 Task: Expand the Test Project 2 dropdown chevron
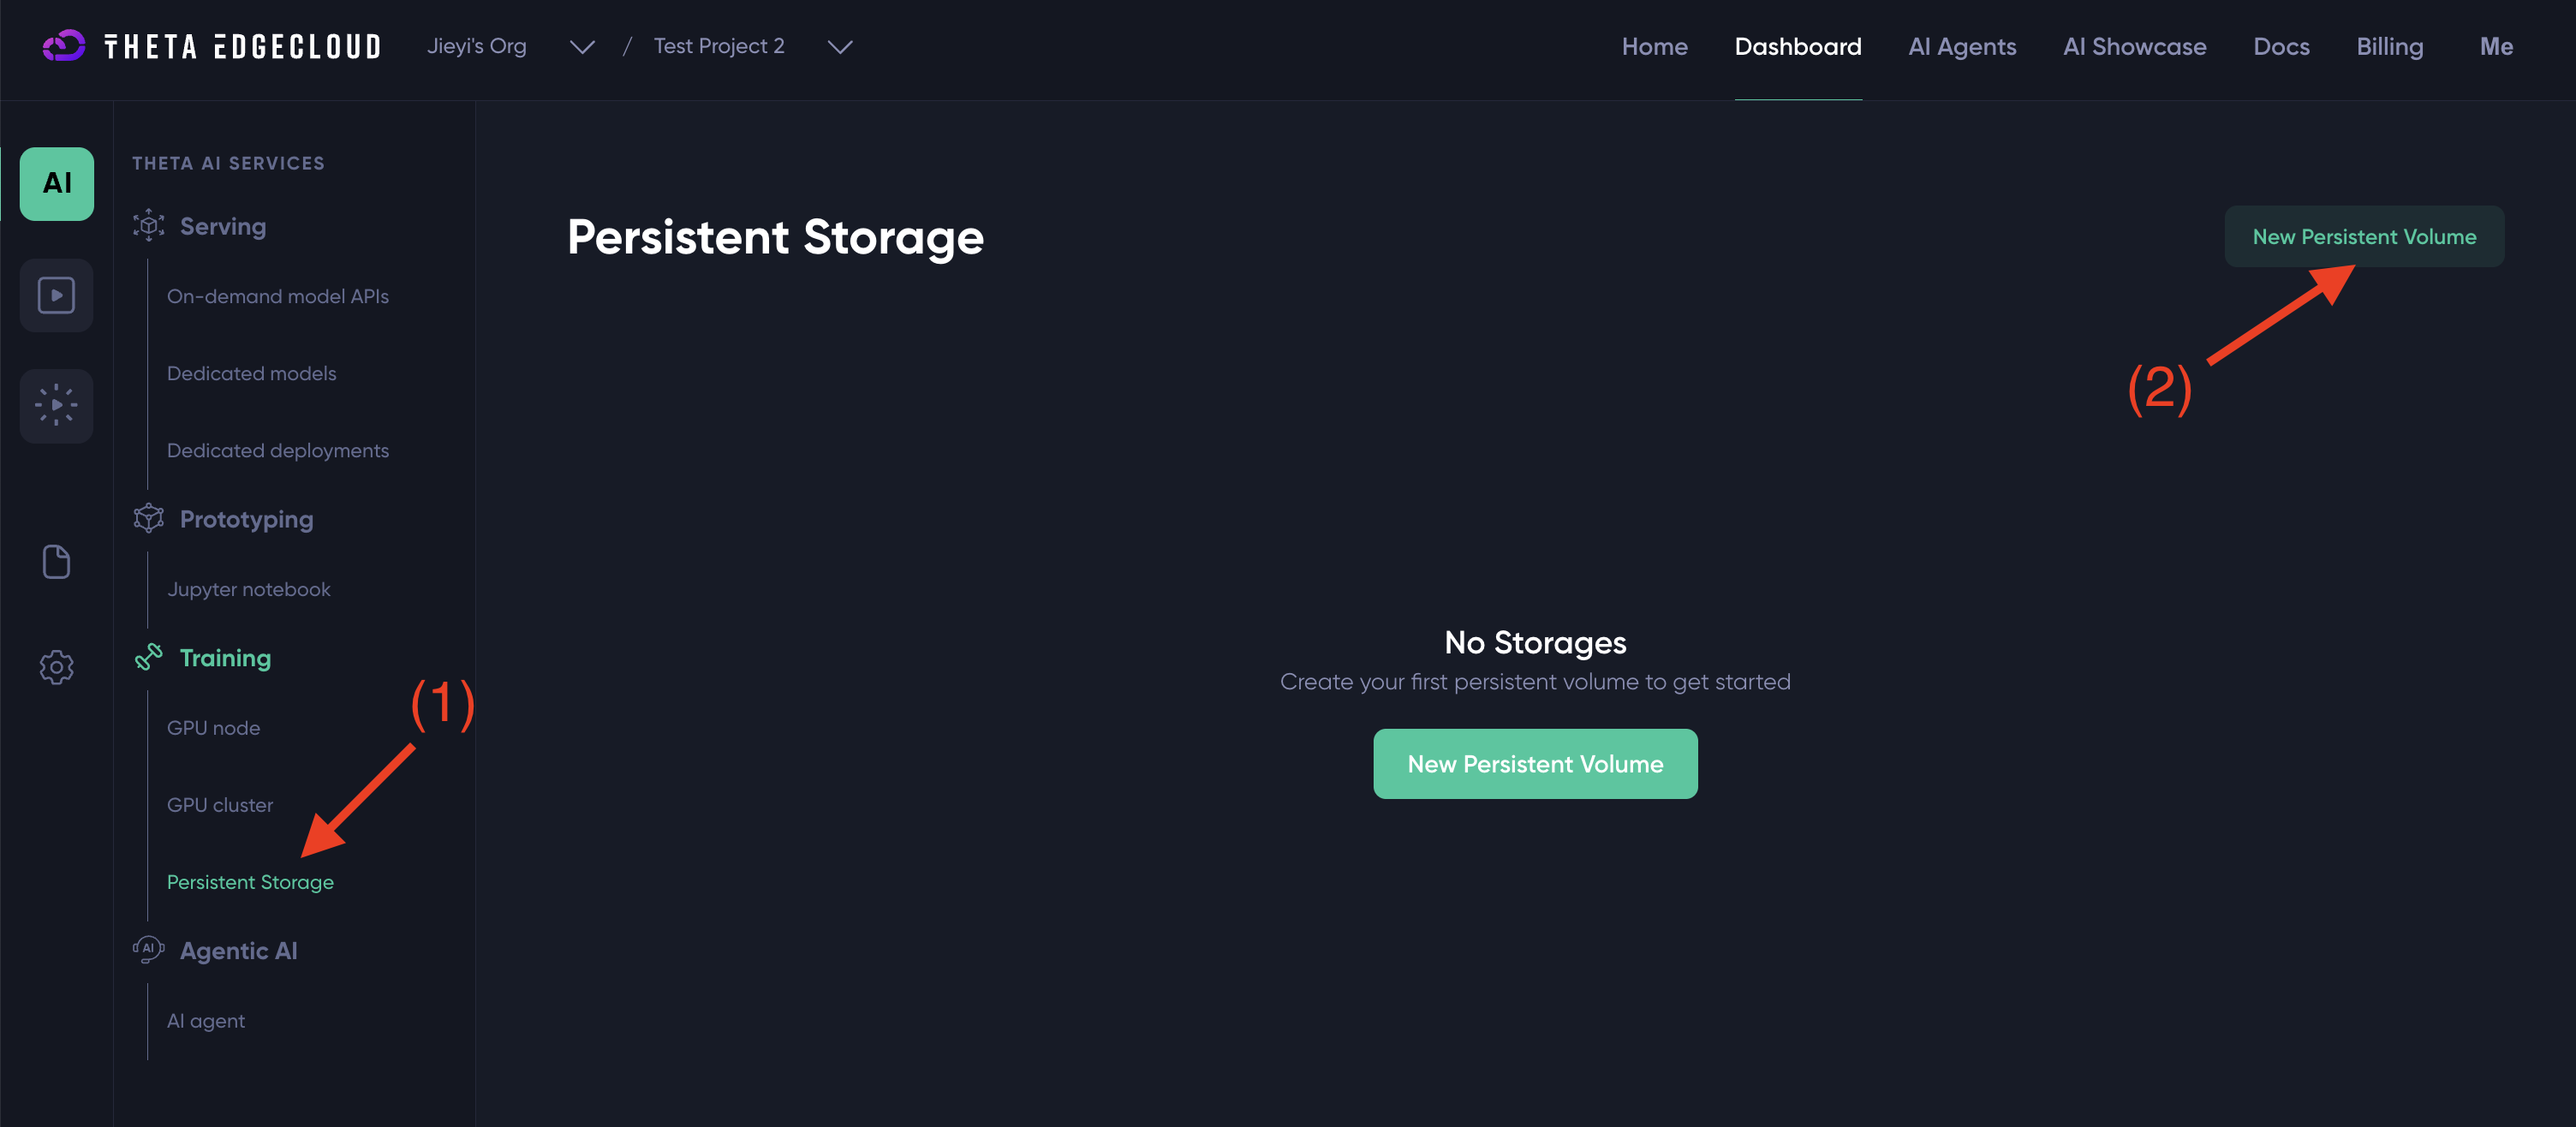click(x=840, y=47)
